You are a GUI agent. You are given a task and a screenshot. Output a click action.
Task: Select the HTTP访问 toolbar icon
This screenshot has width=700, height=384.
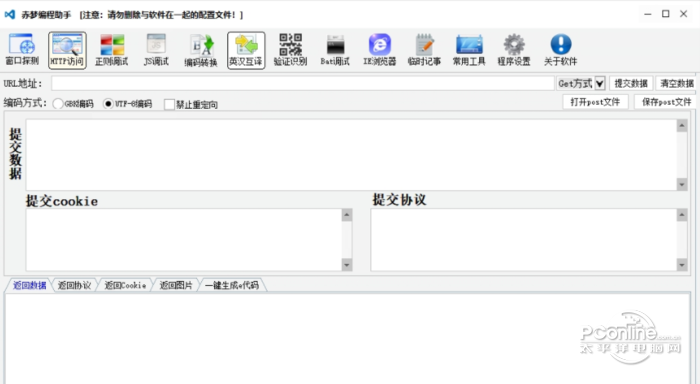pyautogui.click(x=67, y=50)
